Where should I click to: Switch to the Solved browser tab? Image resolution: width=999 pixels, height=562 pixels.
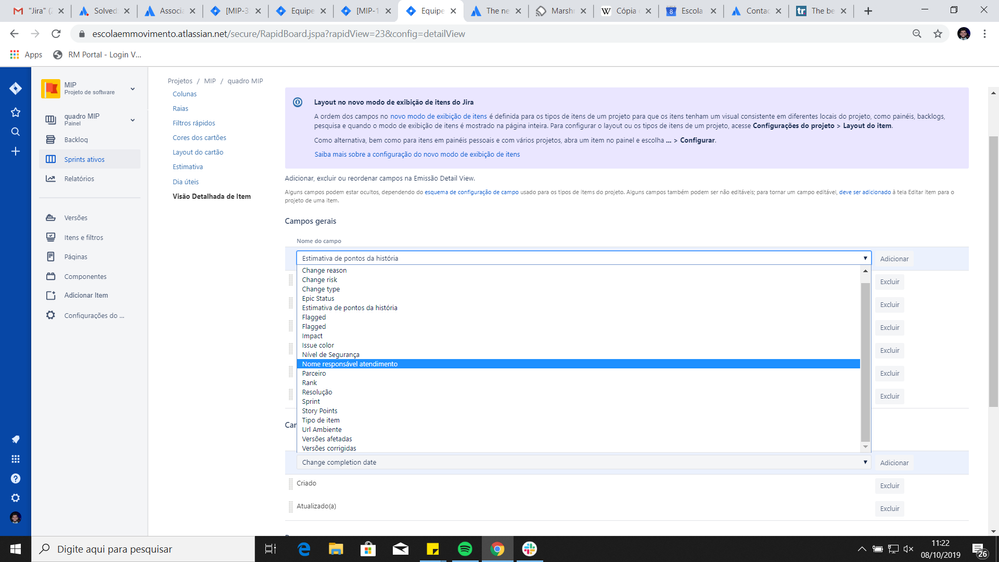pyautogui.click(x=103, y=11)
